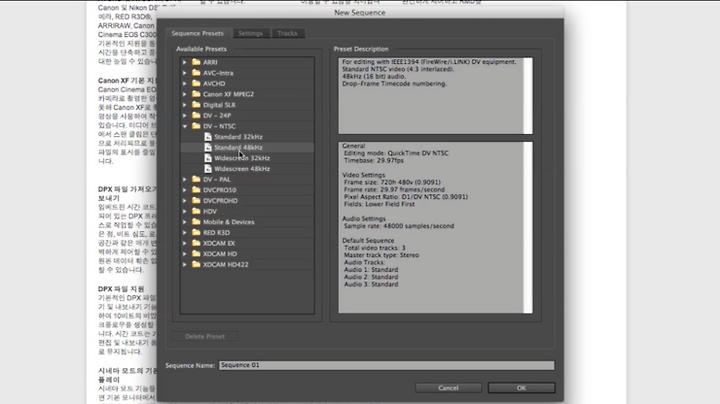The image size is (720, 404).
Task: Click the RED R3D folder icon
Action: tap(196, 232)
